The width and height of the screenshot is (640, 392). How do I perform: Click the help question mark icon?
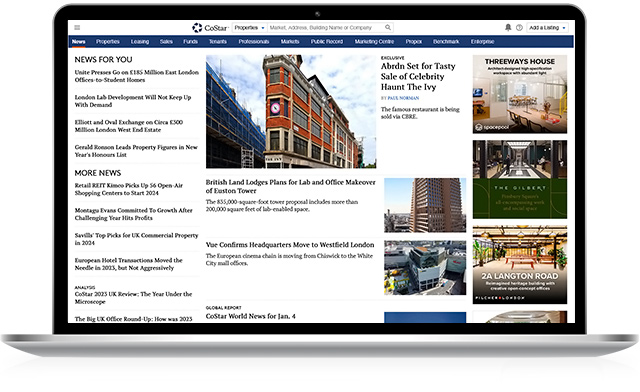point(519,28)
